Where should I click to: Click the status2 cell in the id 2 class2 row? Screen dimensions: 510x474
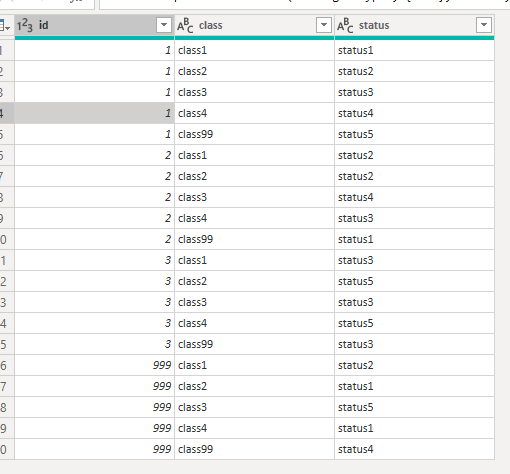[414, 176]
